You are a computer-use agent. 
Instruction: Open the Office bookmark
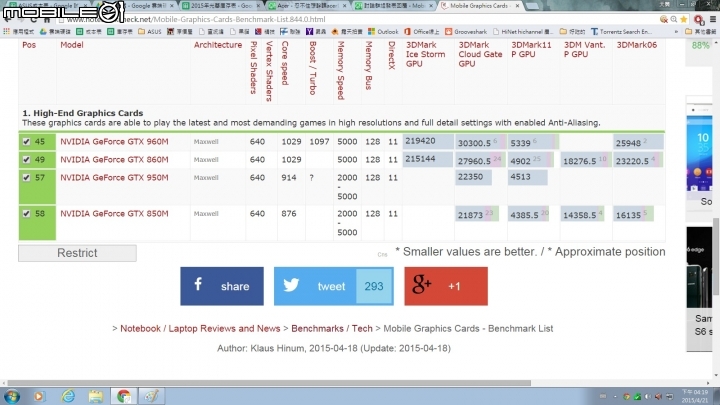click(422, 32)
